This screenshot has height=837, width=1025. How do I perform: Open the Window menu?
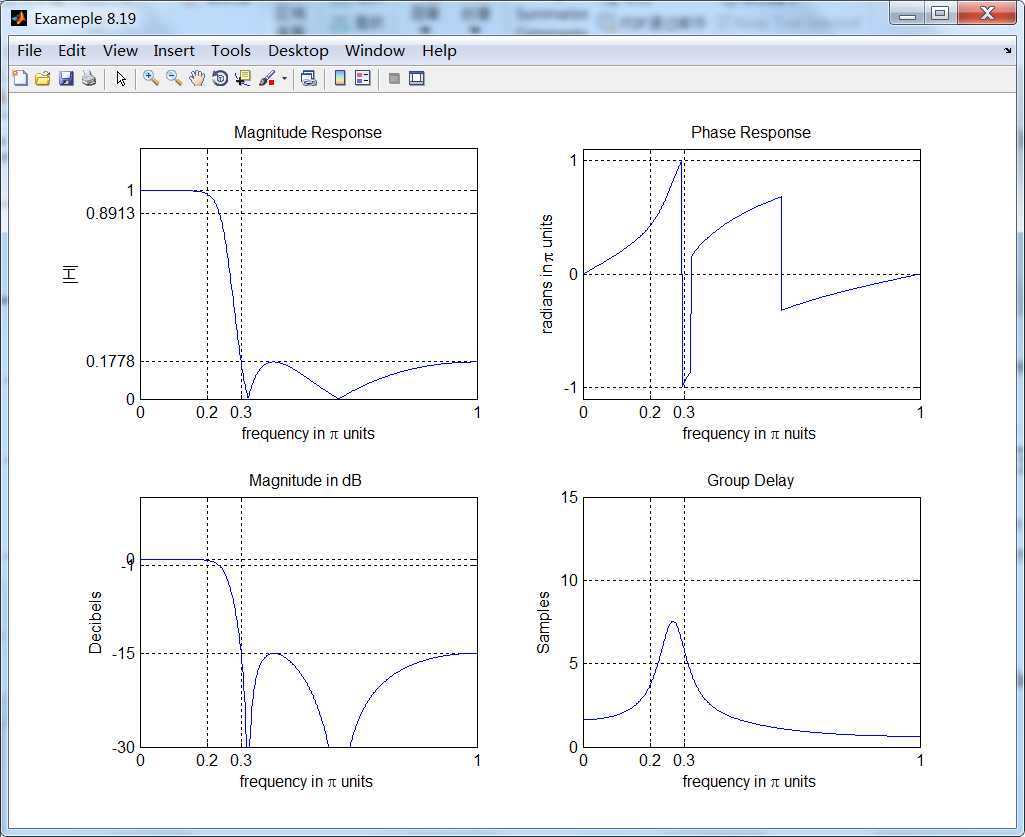375,50
